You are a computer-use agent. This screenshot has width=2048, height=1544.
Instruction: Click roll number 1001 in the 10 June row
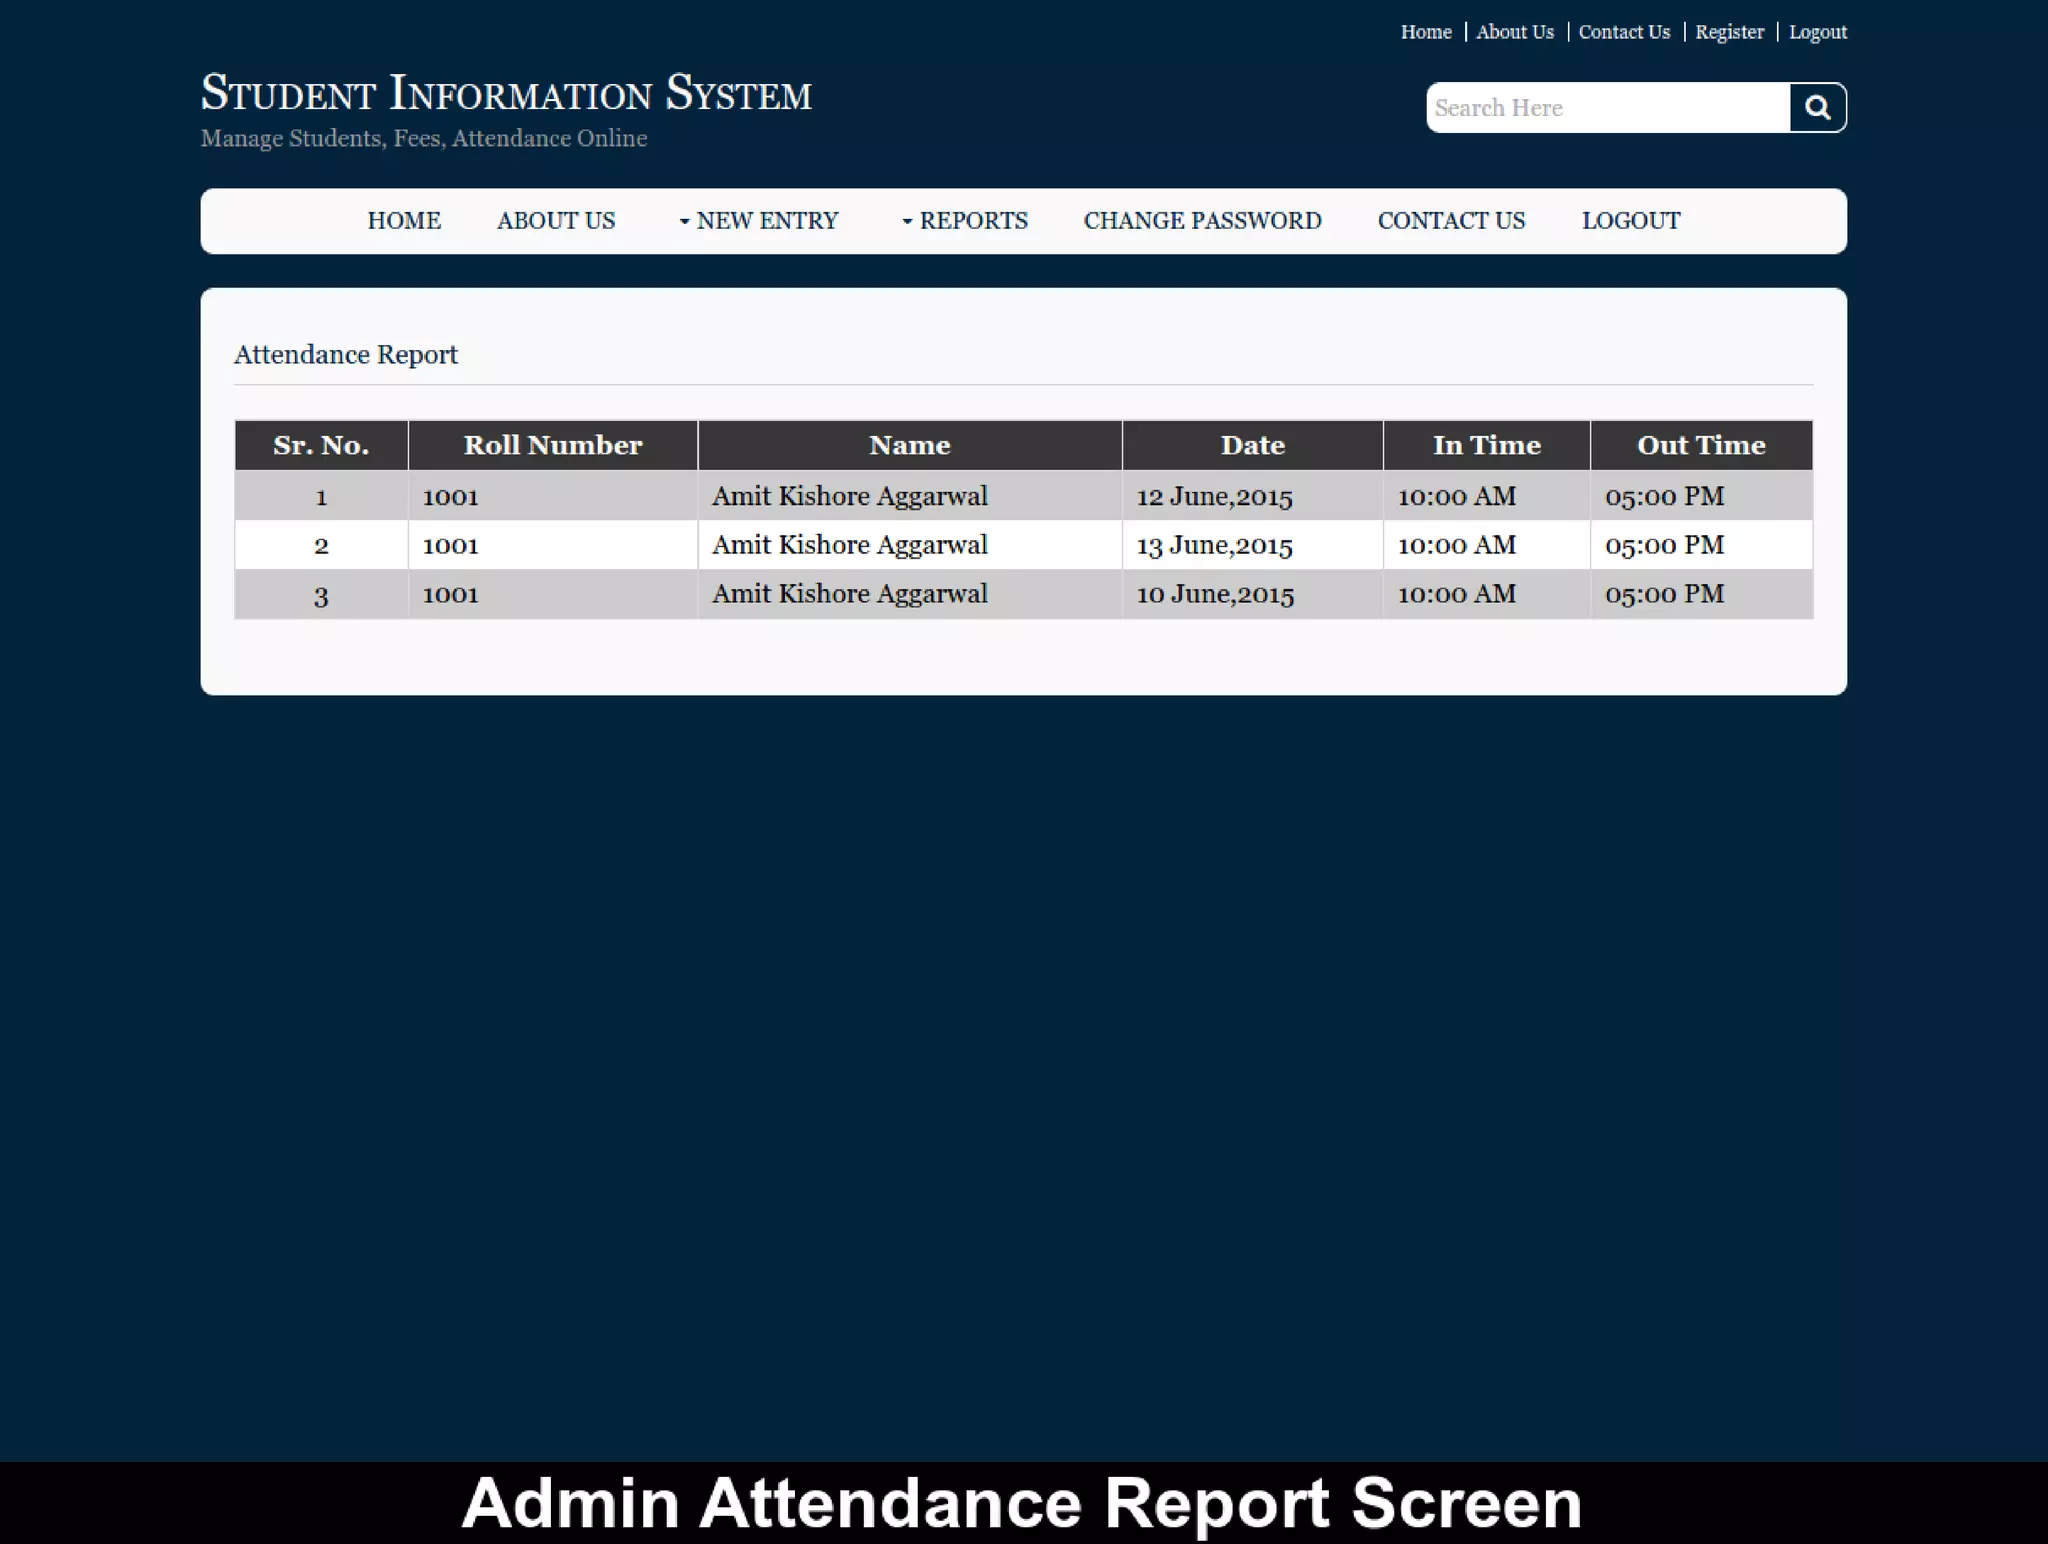(x=553, y=594)
